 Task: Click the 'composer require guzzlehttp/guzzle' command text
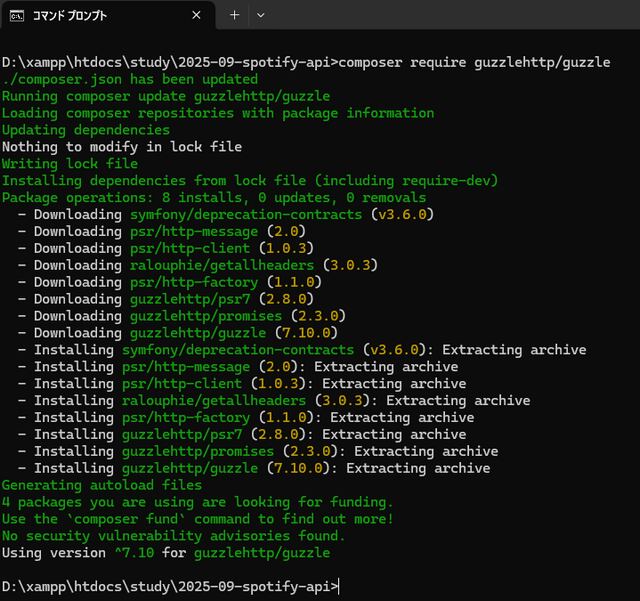475,62
